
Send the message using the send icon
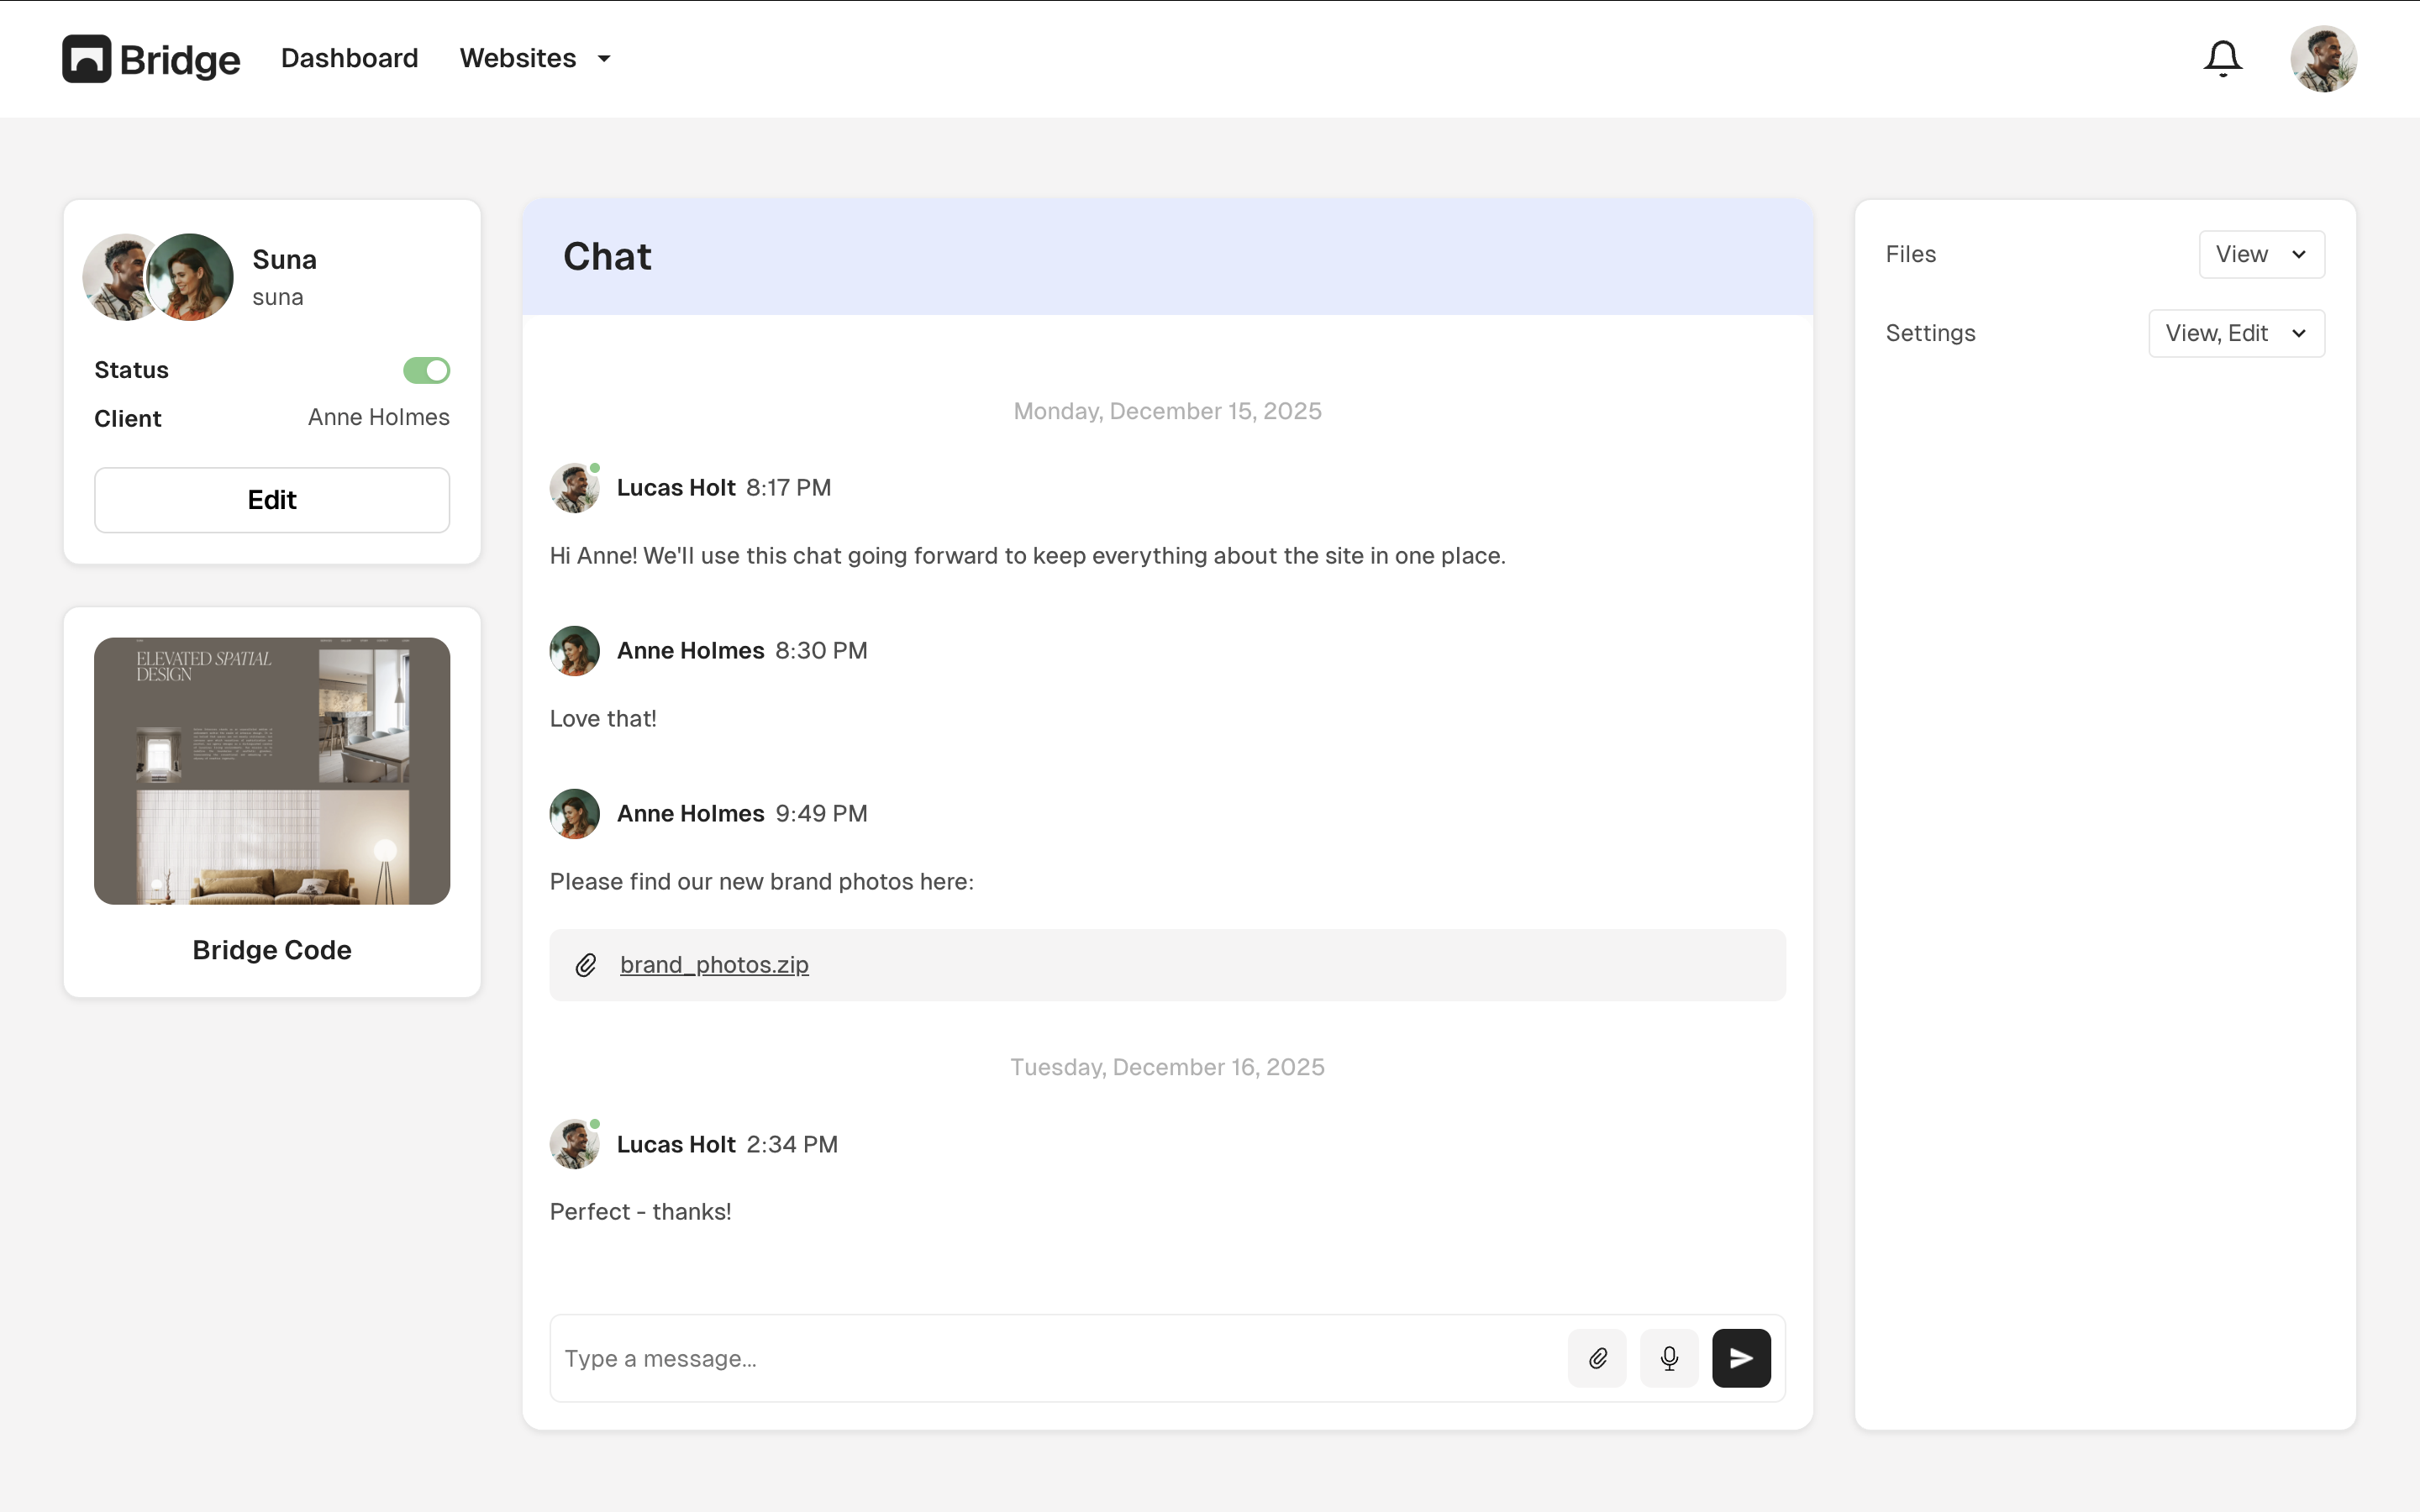coord(1740,1357)
